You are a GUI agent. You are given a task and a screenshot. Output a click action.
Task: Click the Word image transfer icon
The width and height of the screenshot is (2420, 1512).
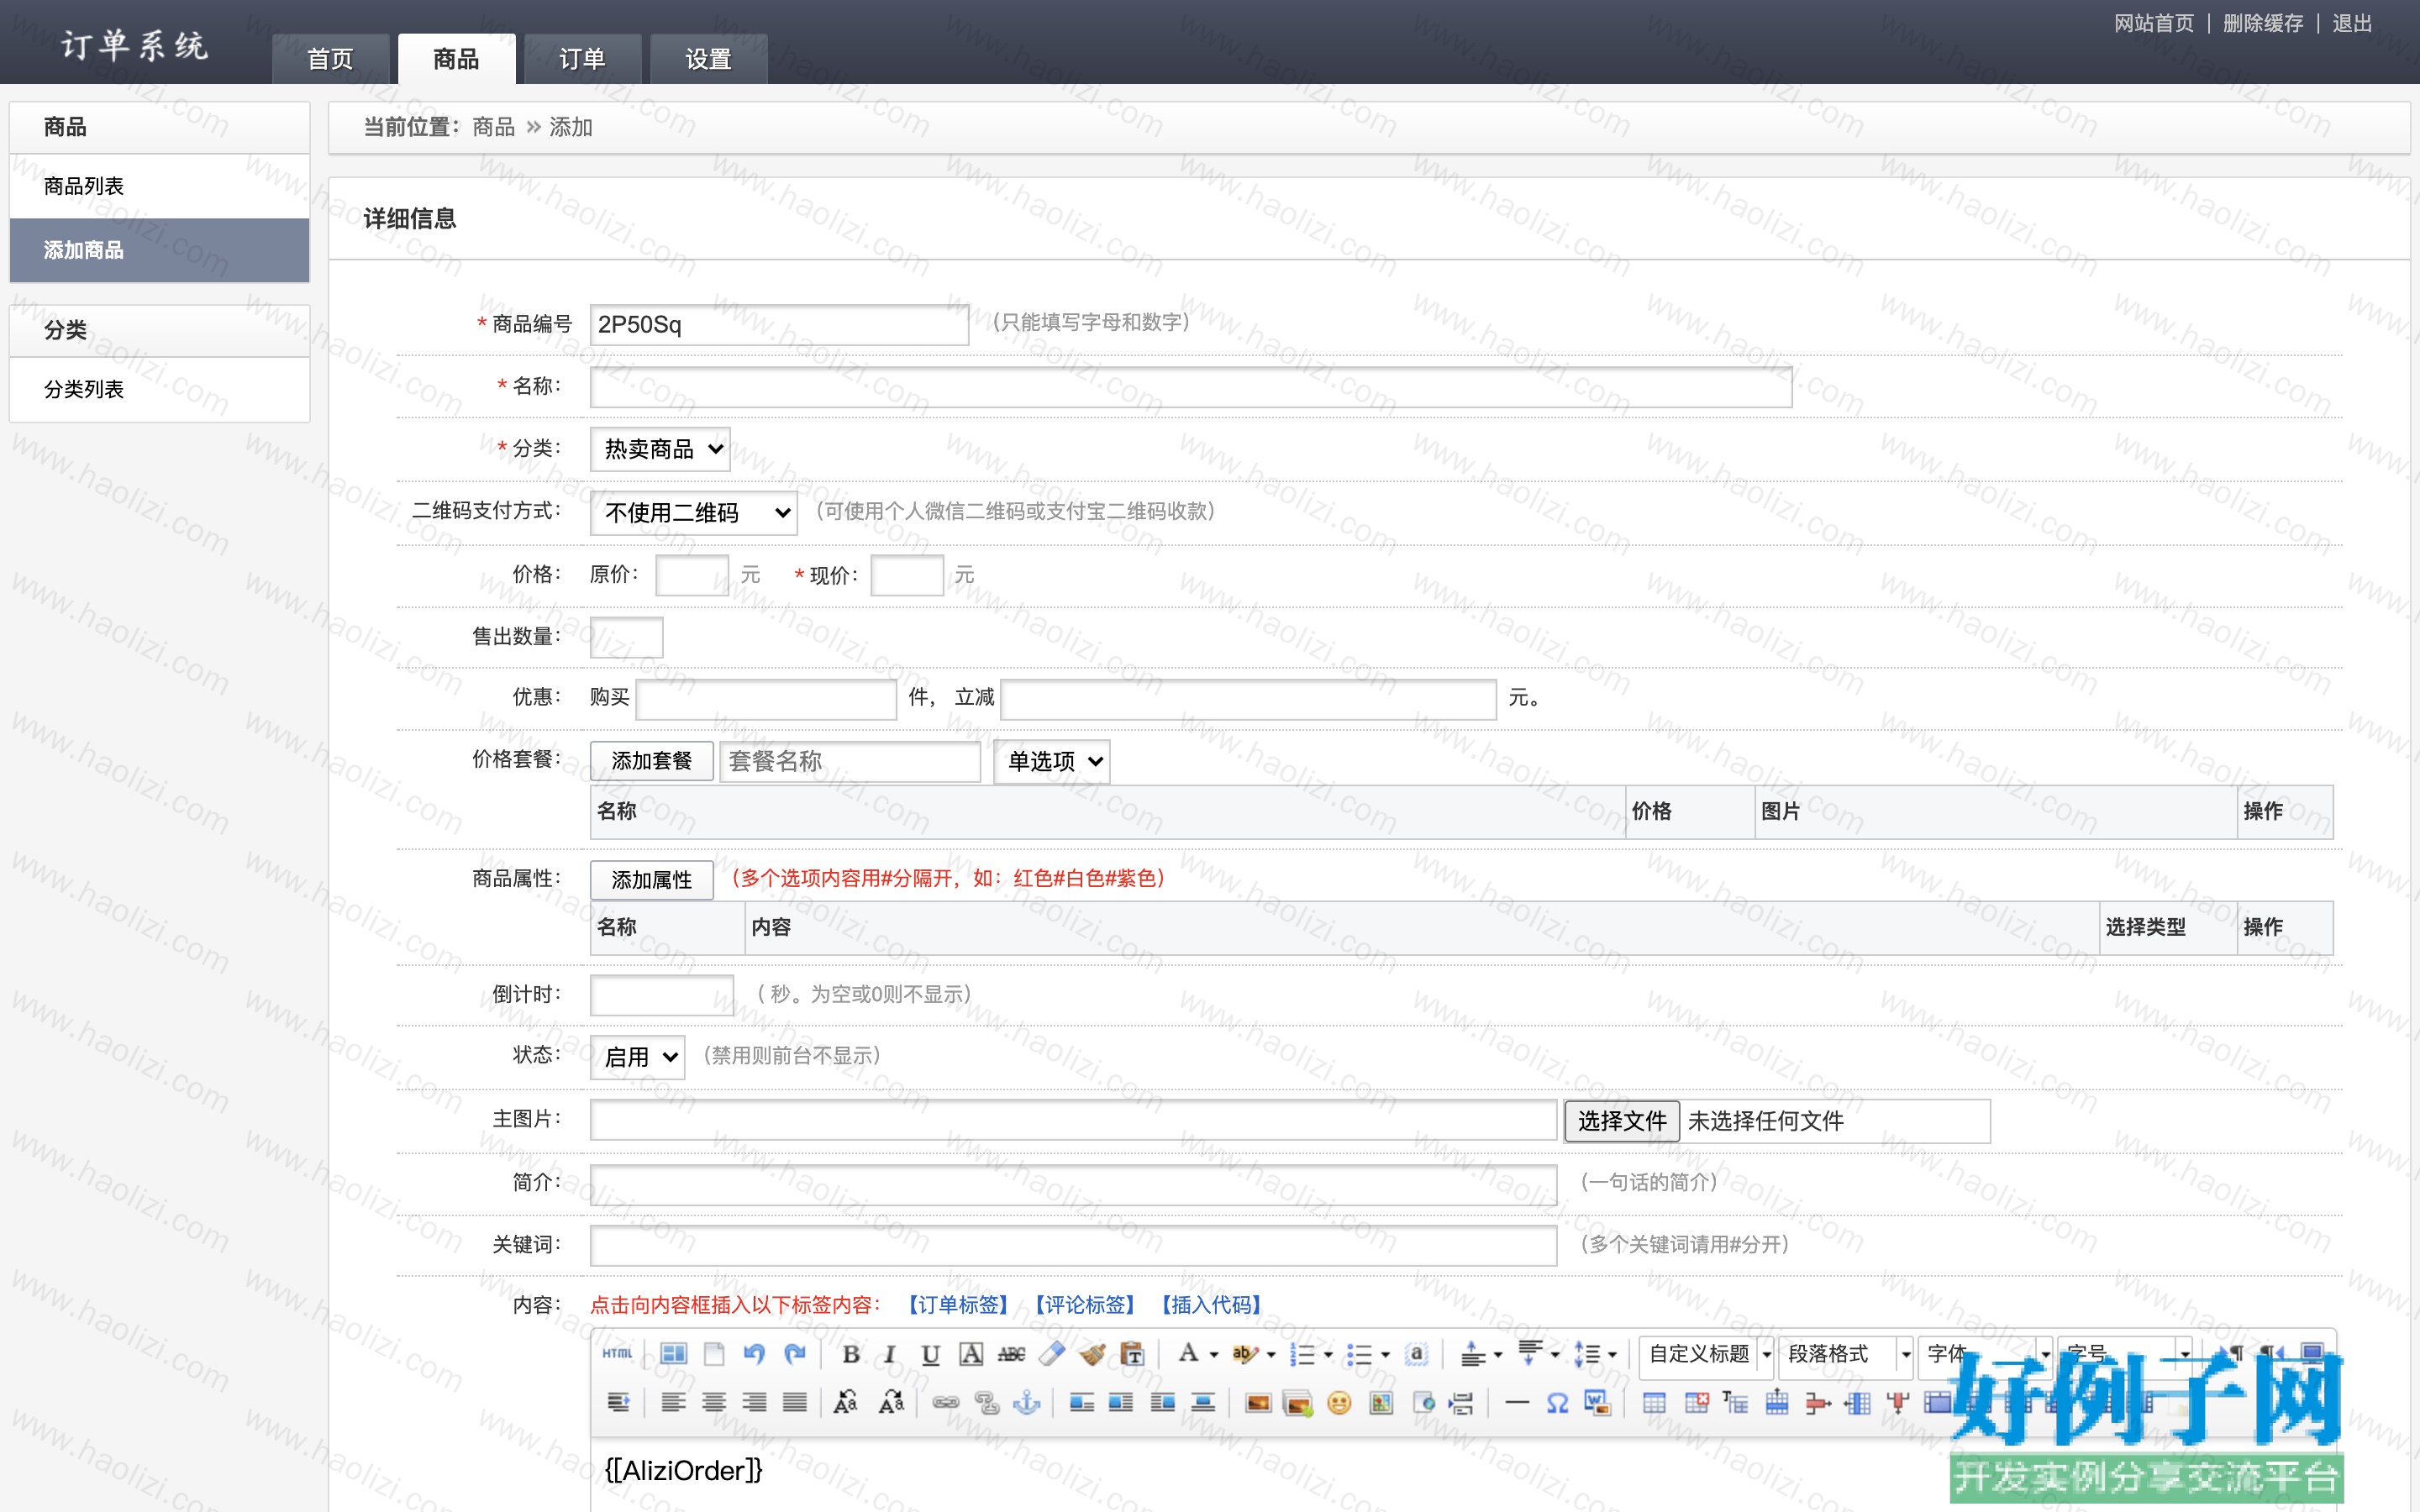[x=1598, y=1403]
